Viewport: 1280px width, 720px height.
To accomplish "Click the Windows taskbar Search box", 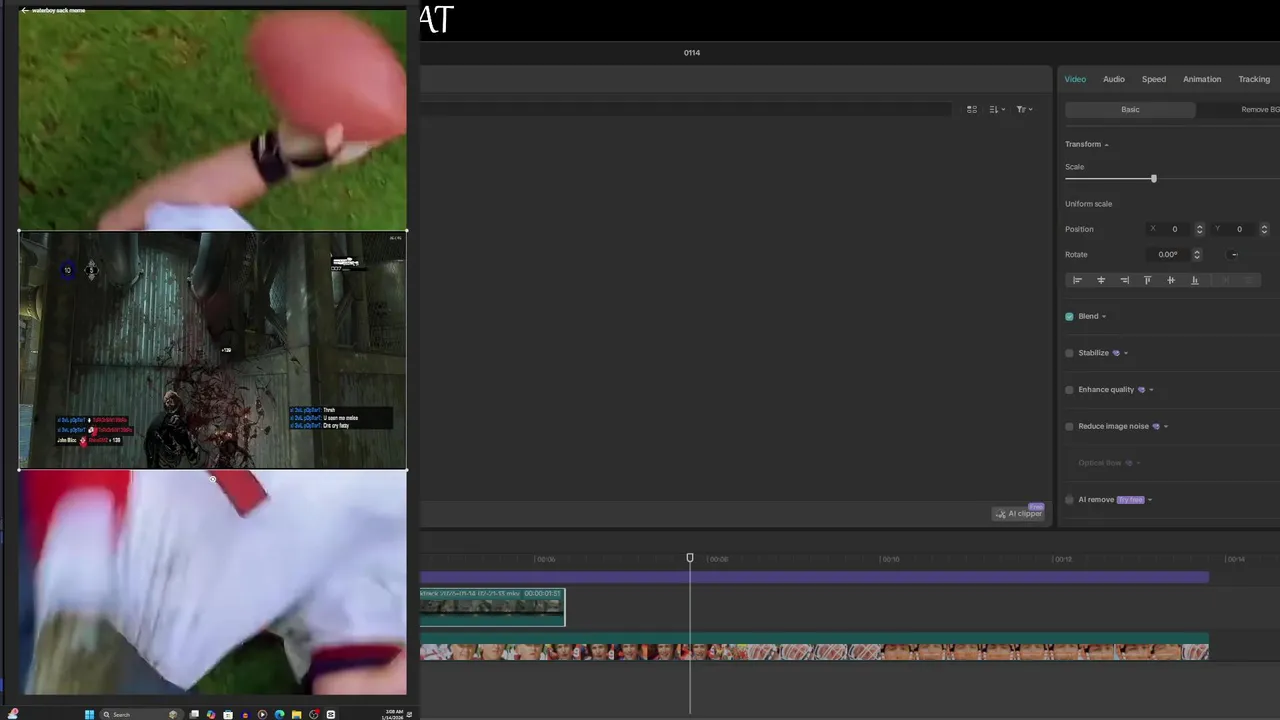I will tap(142, 714).
